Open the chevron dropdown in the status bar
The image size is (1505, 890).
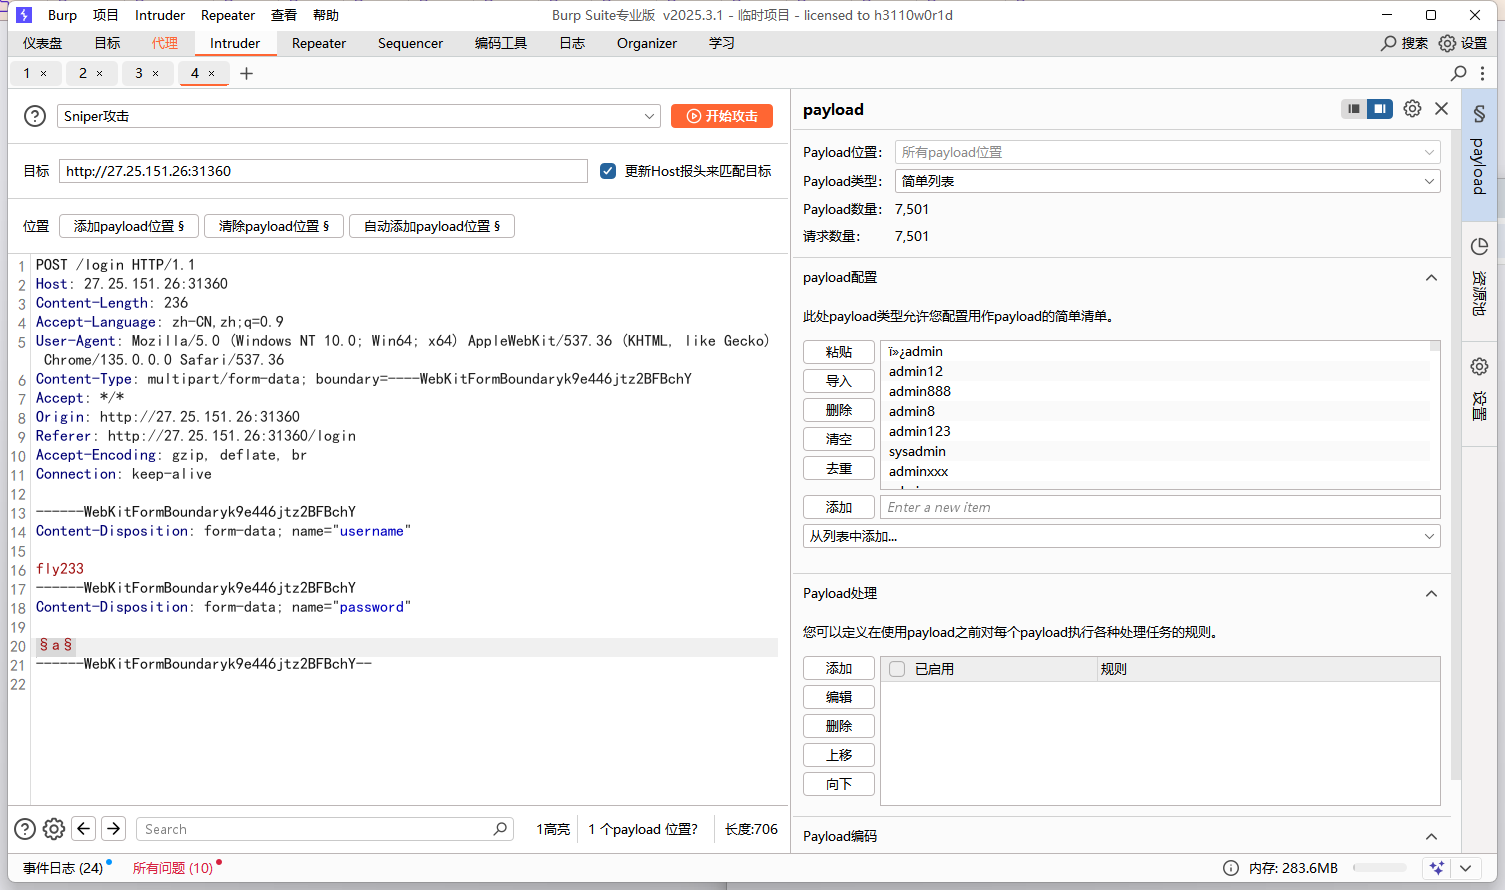[x=1465, y=868]
